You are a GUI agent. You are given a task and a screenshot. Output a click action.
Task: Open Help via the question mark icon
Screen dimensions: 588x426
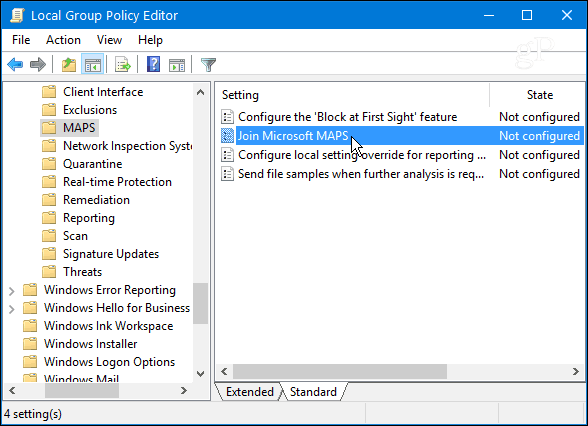153,64
